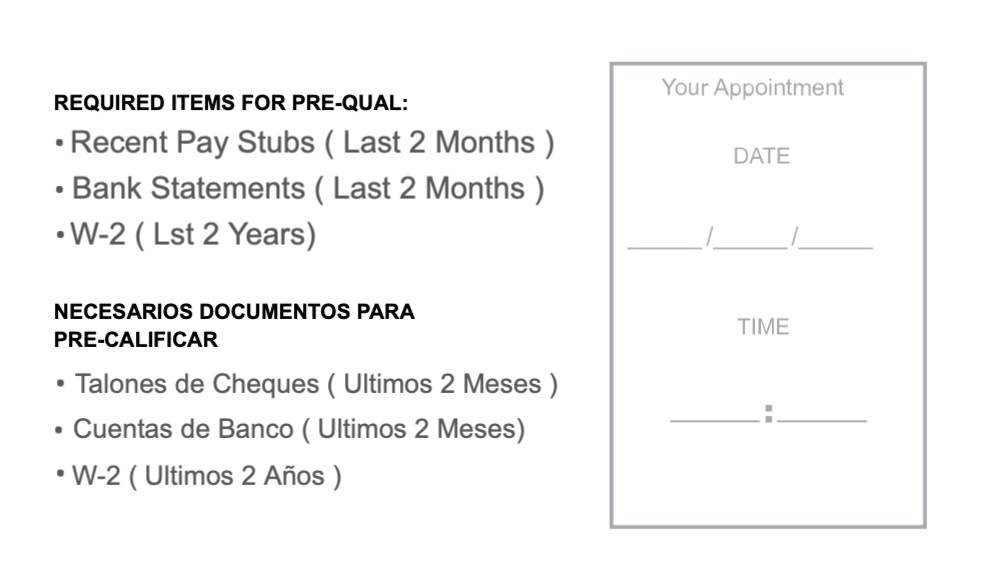Screen dimensions: 1000x586
Task: Click the 'REQUIRED ITEMS FOR PRE-QUAL:' heading
Action: 231,103
